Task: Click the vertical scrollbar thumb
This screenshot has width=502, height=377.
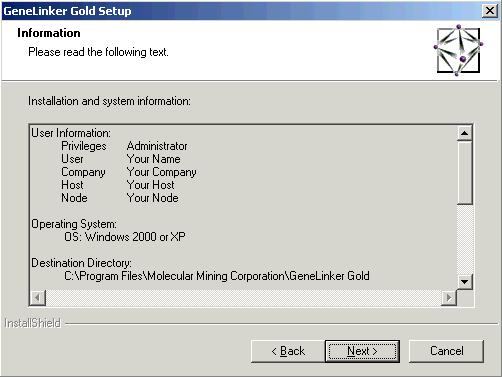Action: coord(464,173)
